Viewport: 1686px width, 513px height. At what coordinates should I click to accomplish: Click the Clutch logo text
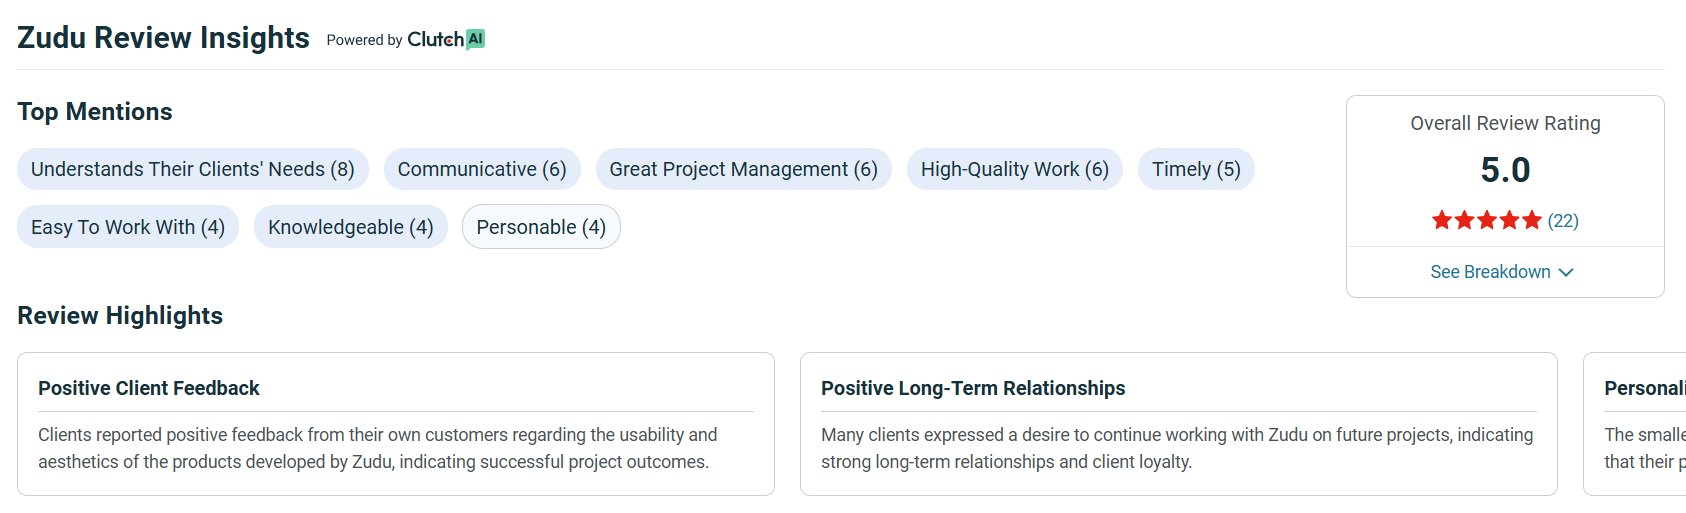[x=435, y=39]
